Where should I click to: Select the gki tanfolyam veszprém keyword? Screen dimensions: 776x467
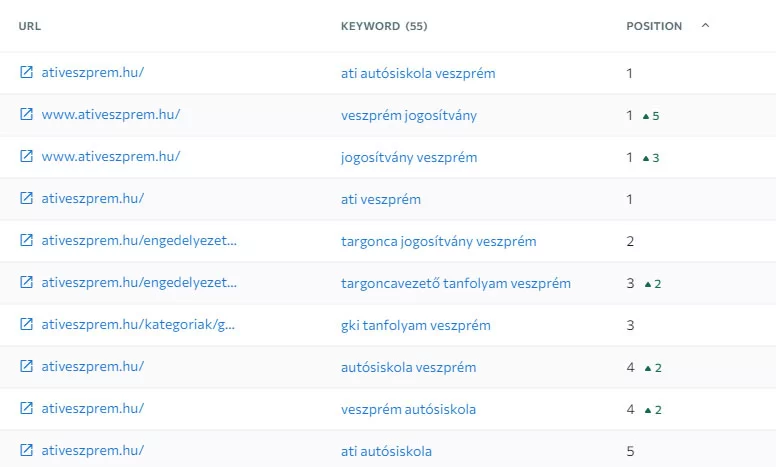415,325
